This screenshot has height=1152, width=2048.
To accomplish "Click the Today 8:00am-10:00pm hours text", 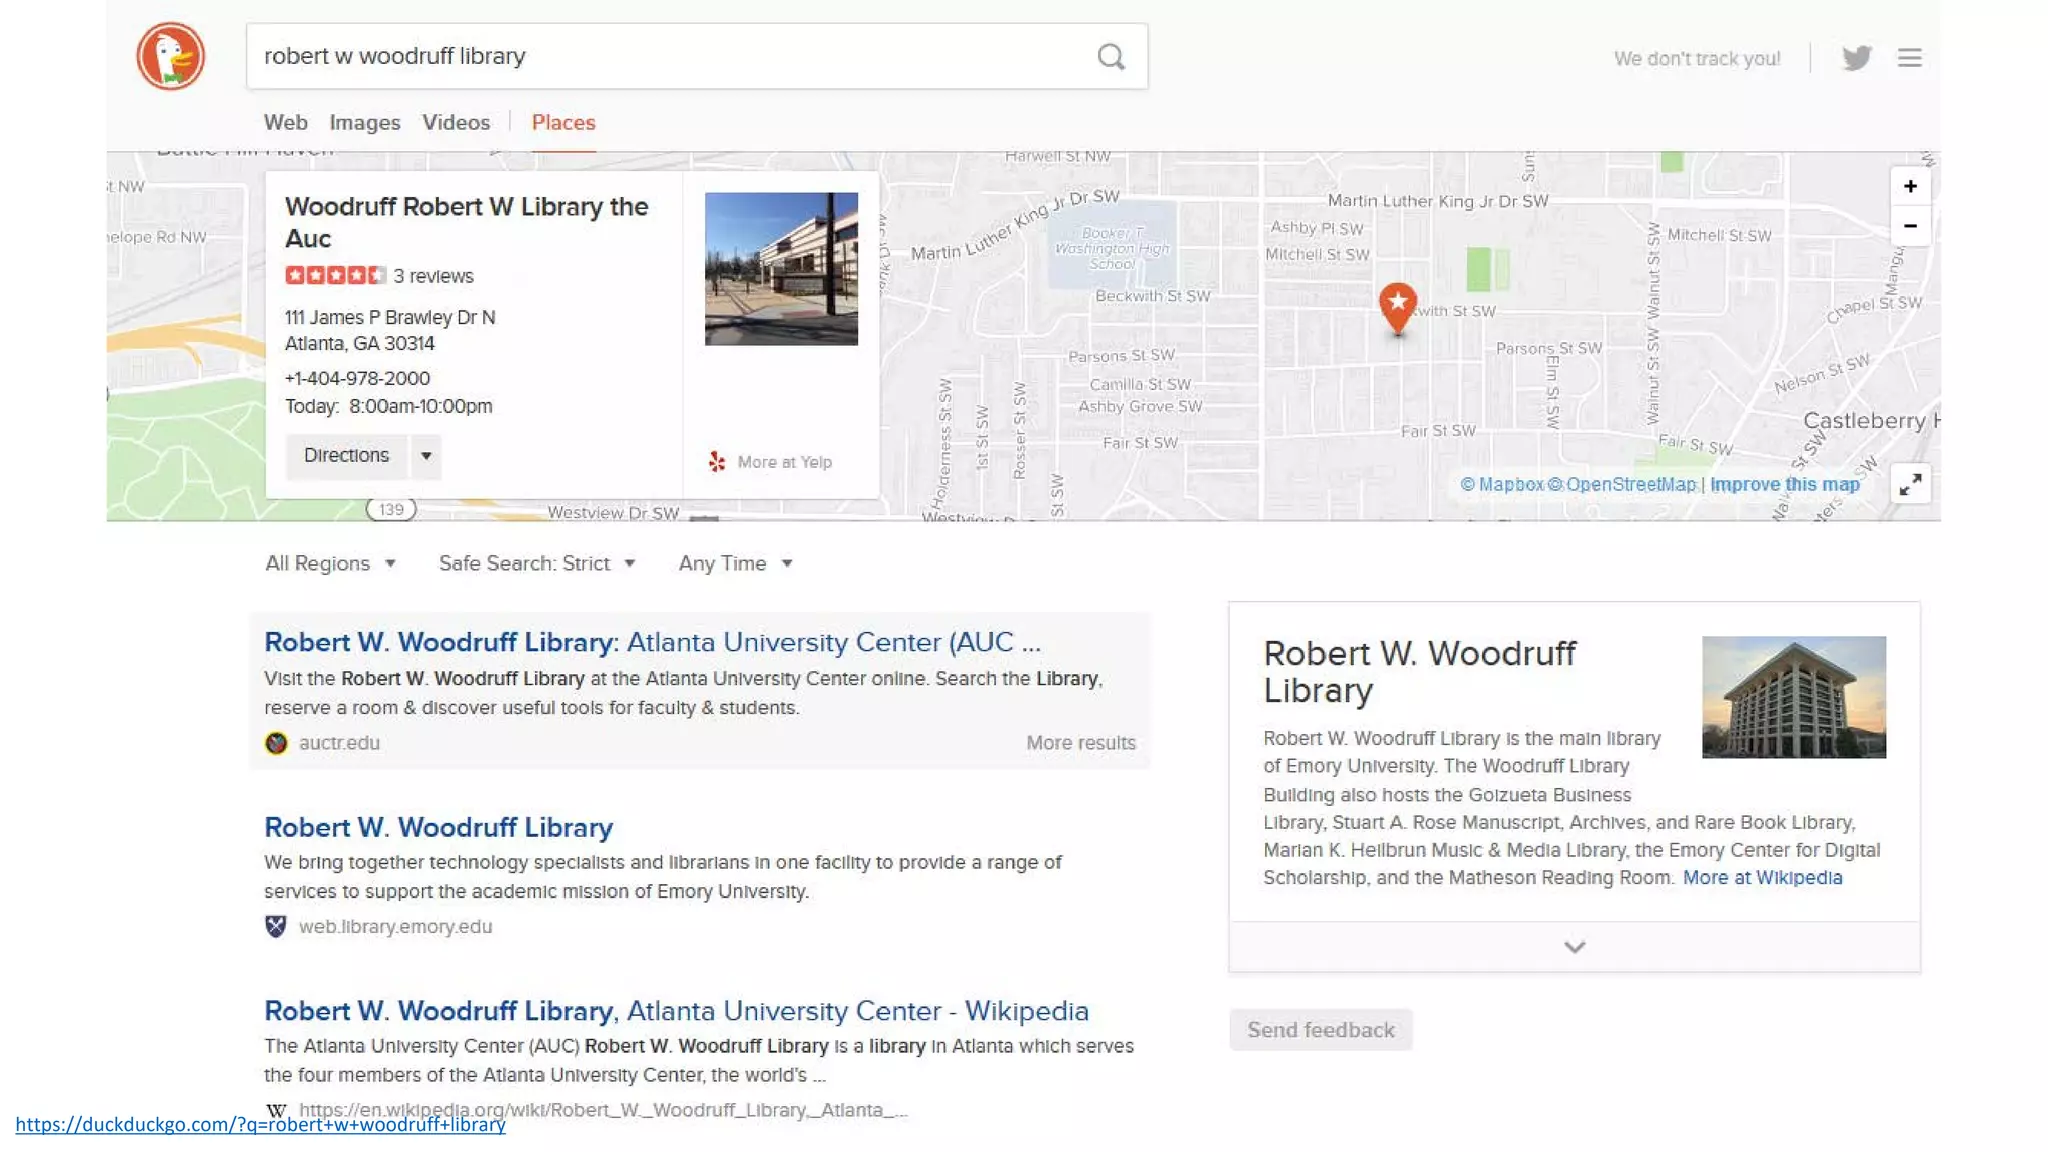I will (x=388, y=407).
